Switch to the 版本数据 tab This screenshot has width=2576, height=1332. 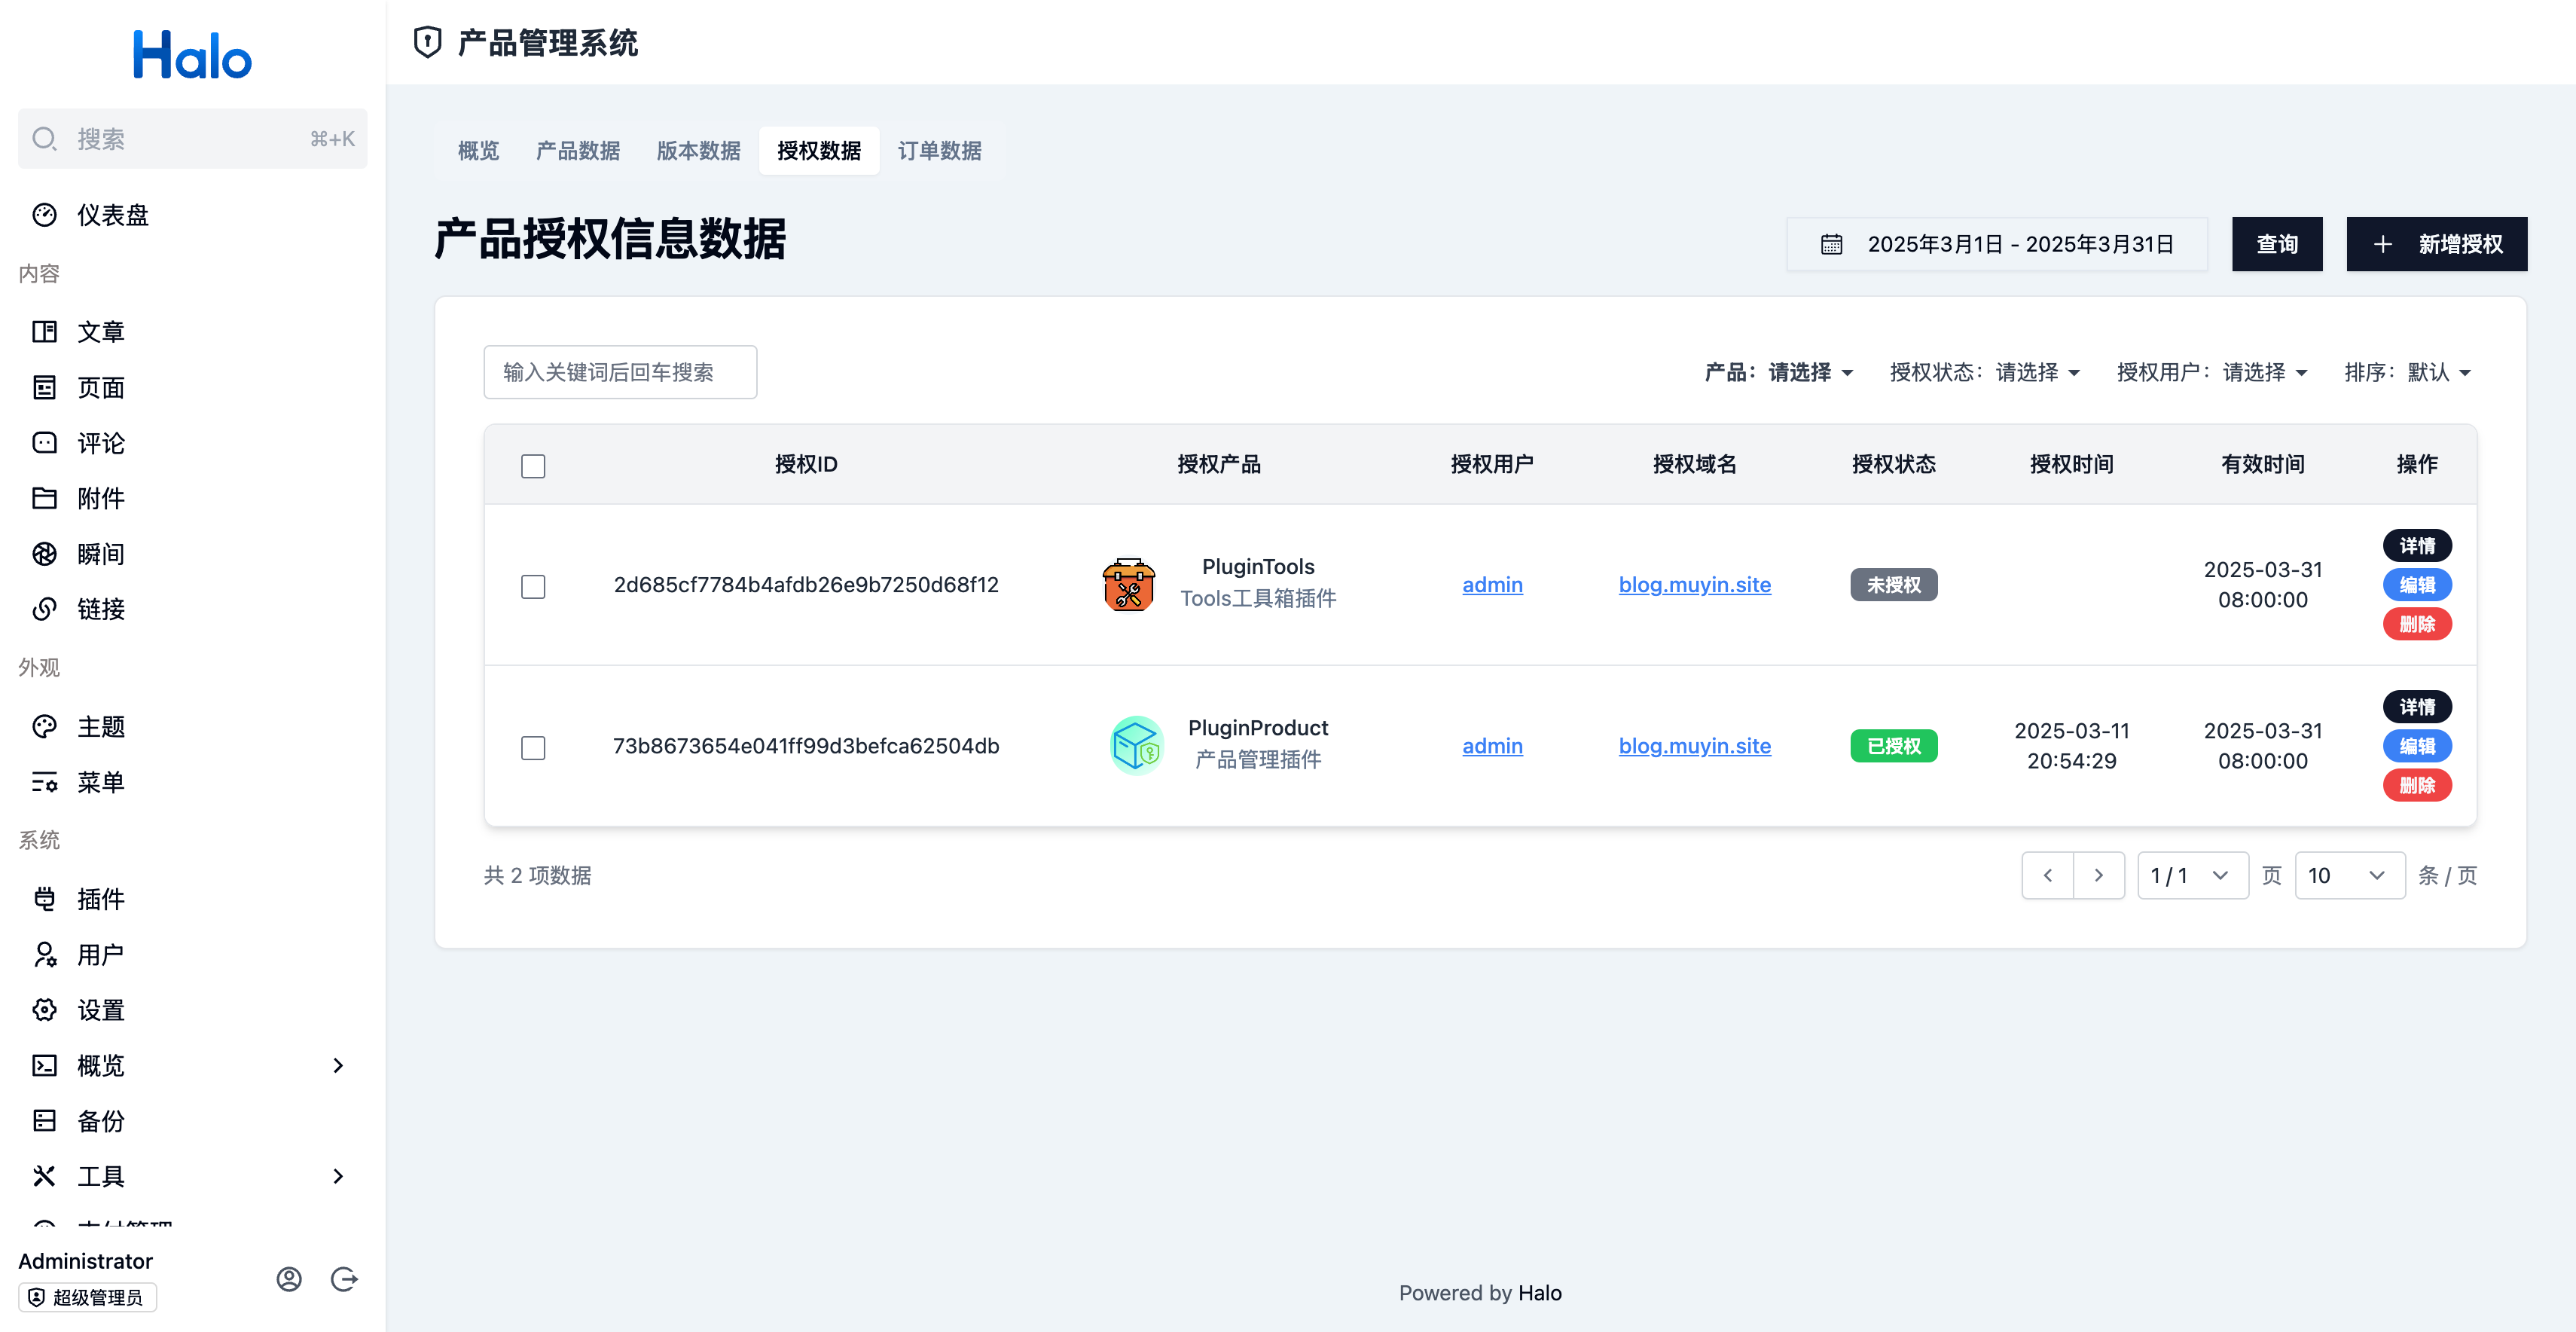point(698,150)
